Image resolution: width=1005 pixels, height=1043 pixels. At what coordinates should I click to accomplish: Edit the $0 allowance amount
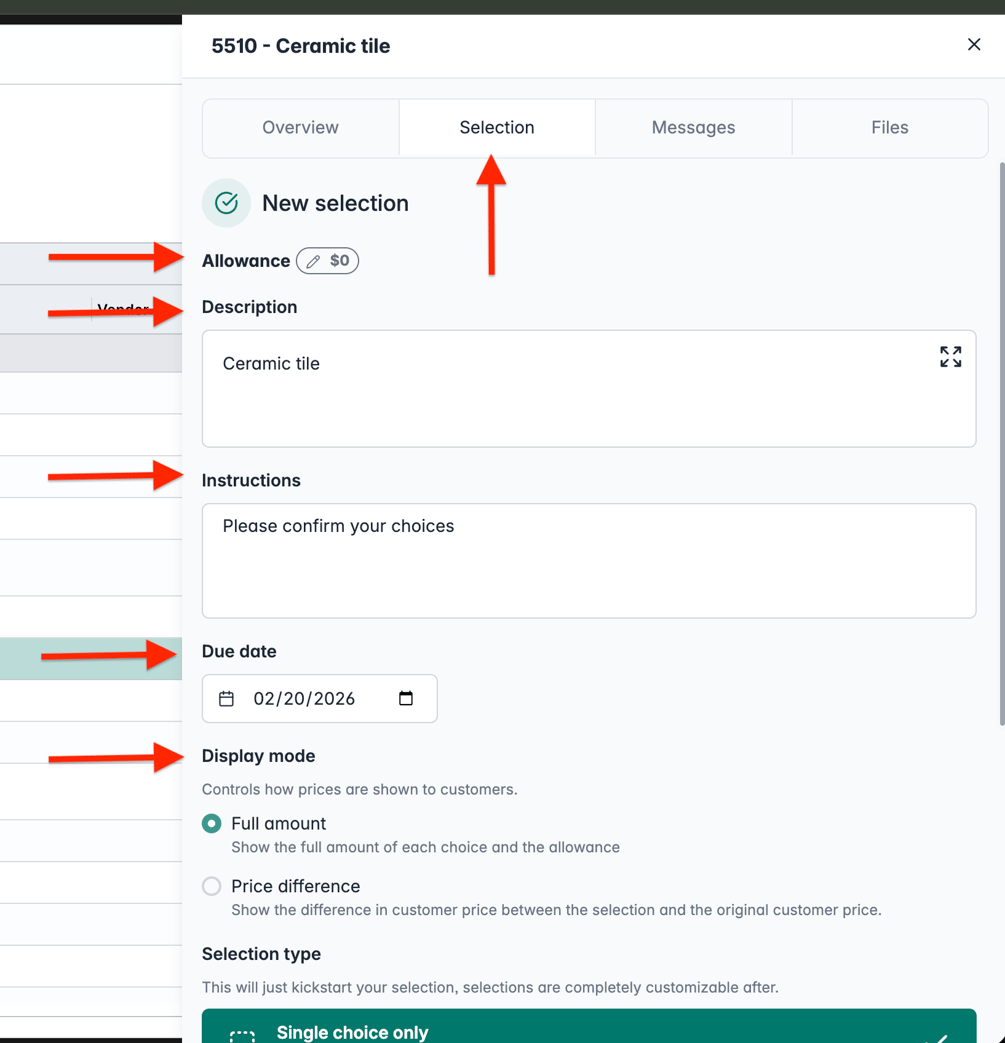(327, 261)
